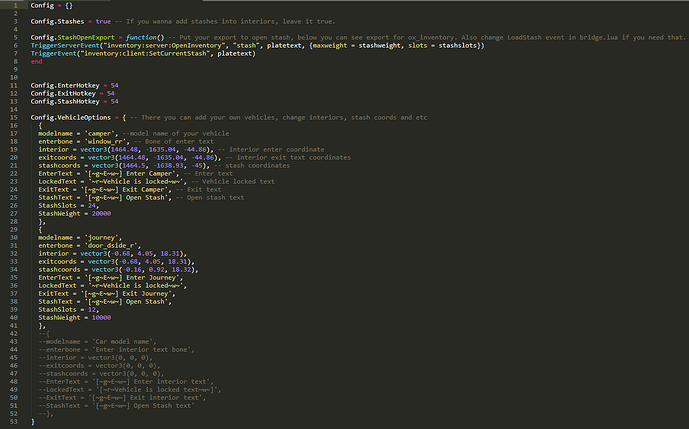Click the 'LockedText' key on line 23
The height and width of the screenshot is (429, 689).
(57, 181)
